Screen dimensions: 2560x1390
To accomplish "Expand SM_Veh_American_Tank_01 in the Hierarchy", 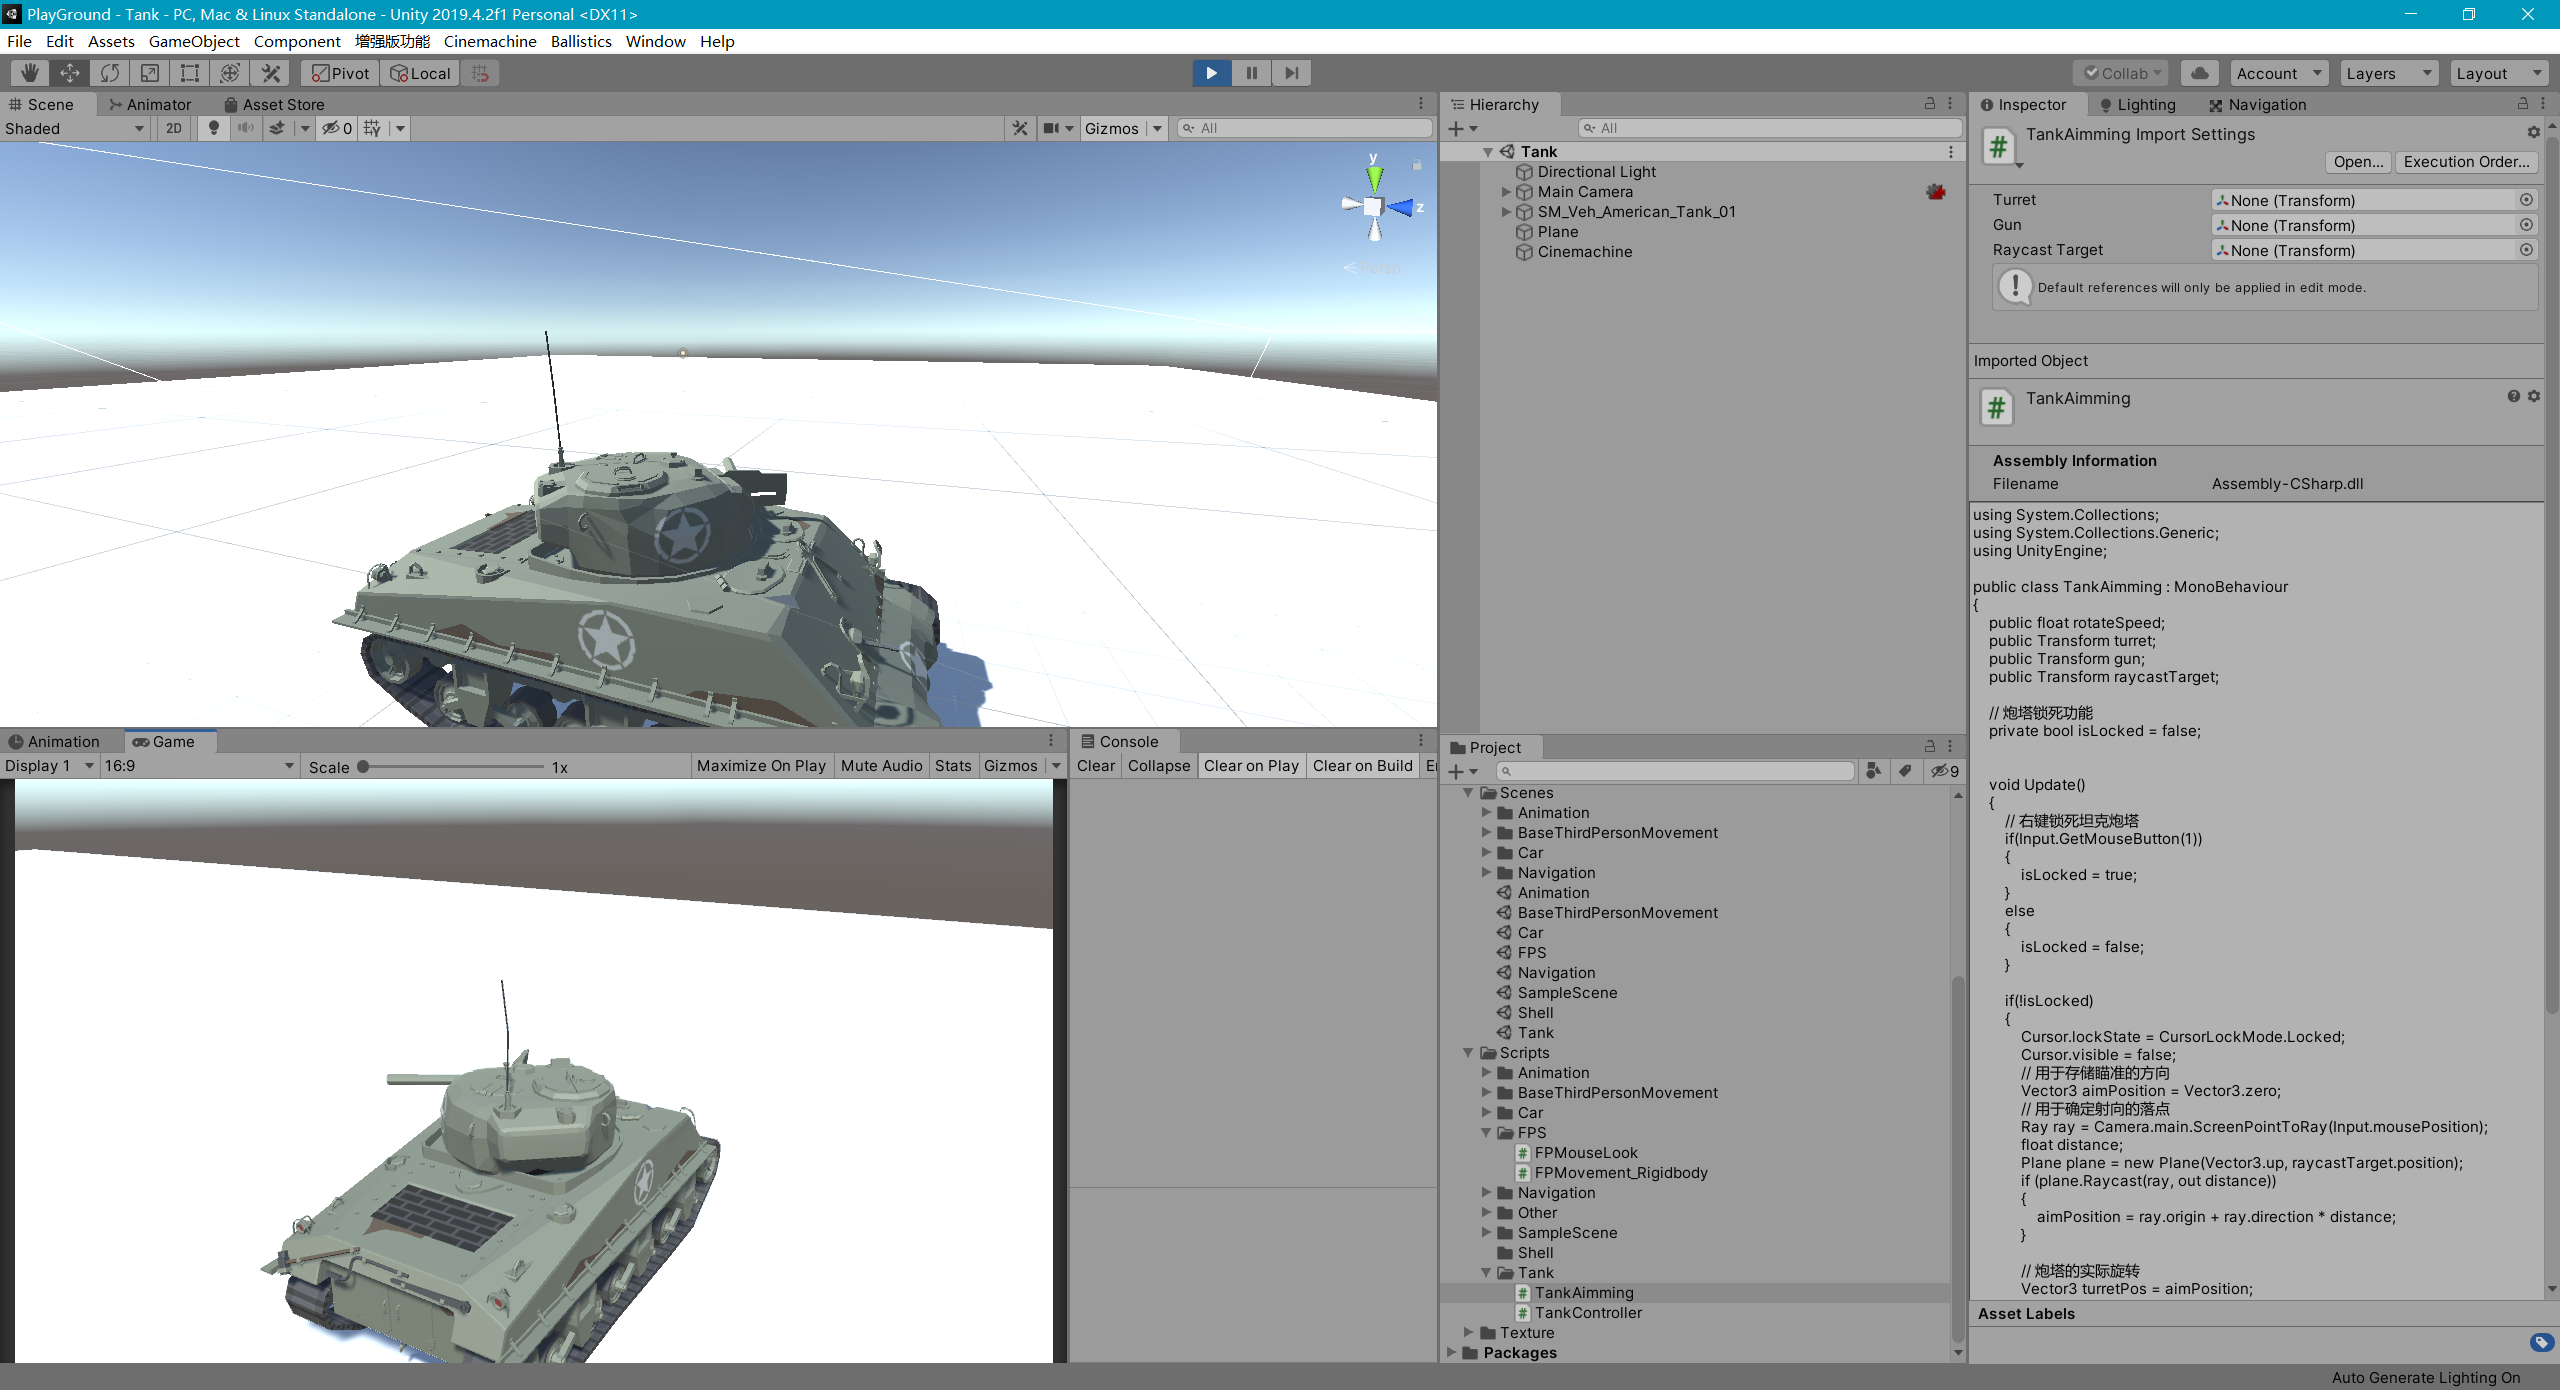I will (1507, 211).
